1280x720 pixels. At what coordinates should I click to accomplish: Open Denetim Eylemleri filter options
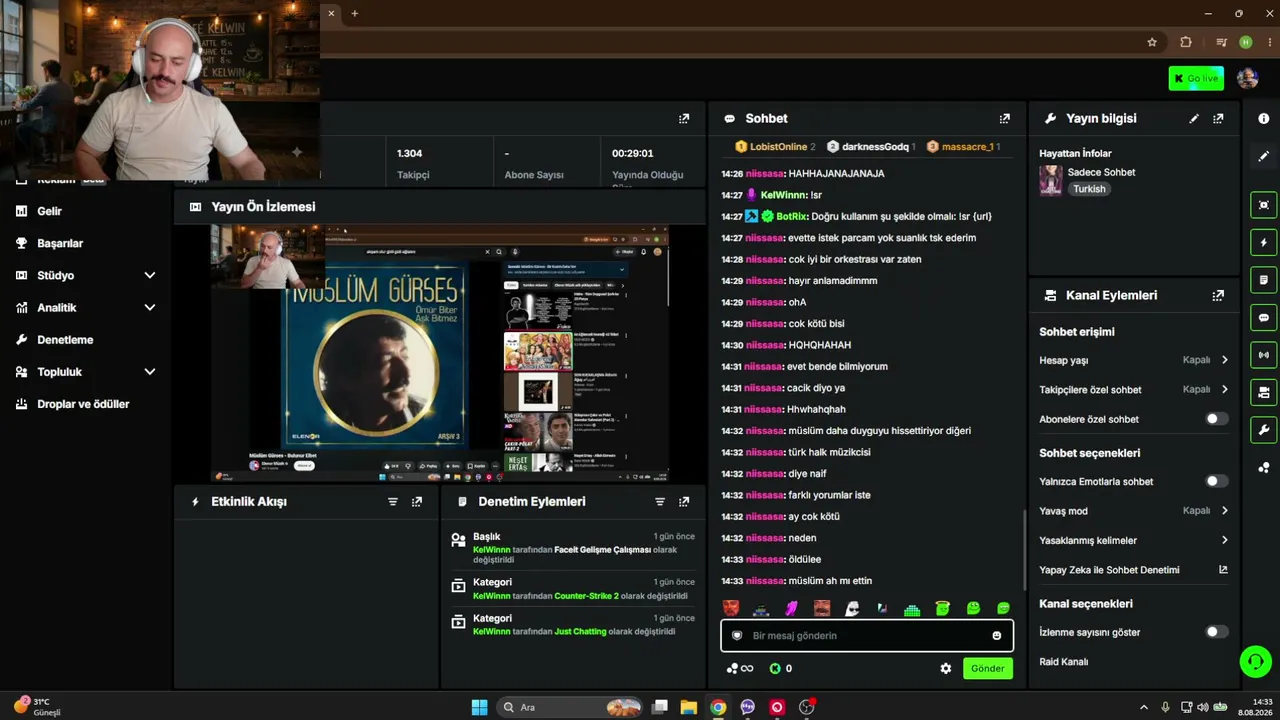point(660,501)
